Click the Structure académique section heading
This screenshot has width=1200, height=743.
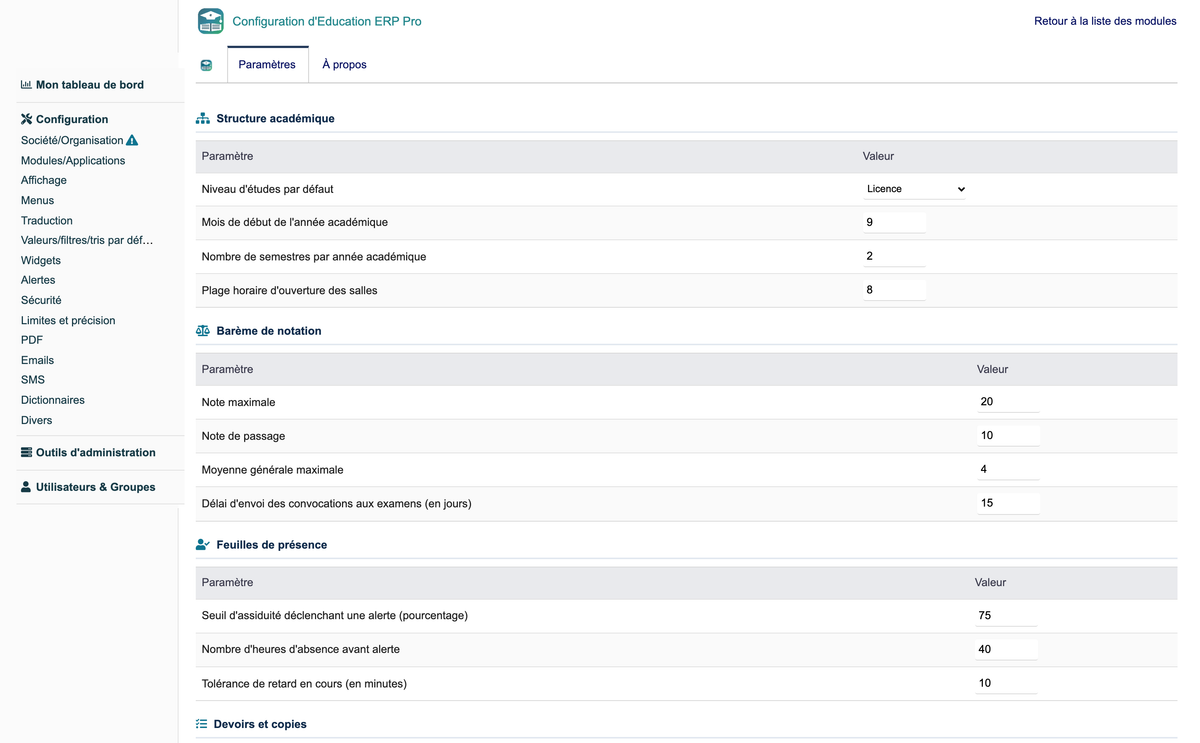point(275,118)
